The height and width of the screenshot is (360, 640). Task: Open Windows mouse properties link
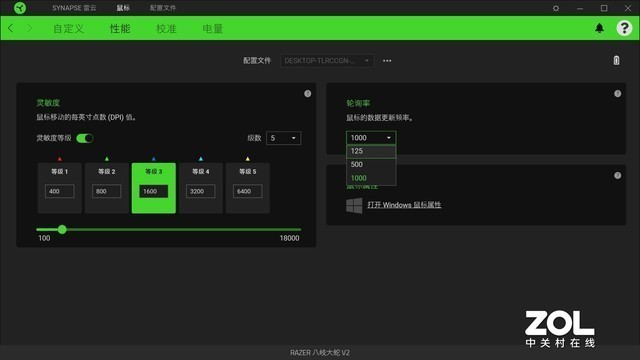(404, 205)
